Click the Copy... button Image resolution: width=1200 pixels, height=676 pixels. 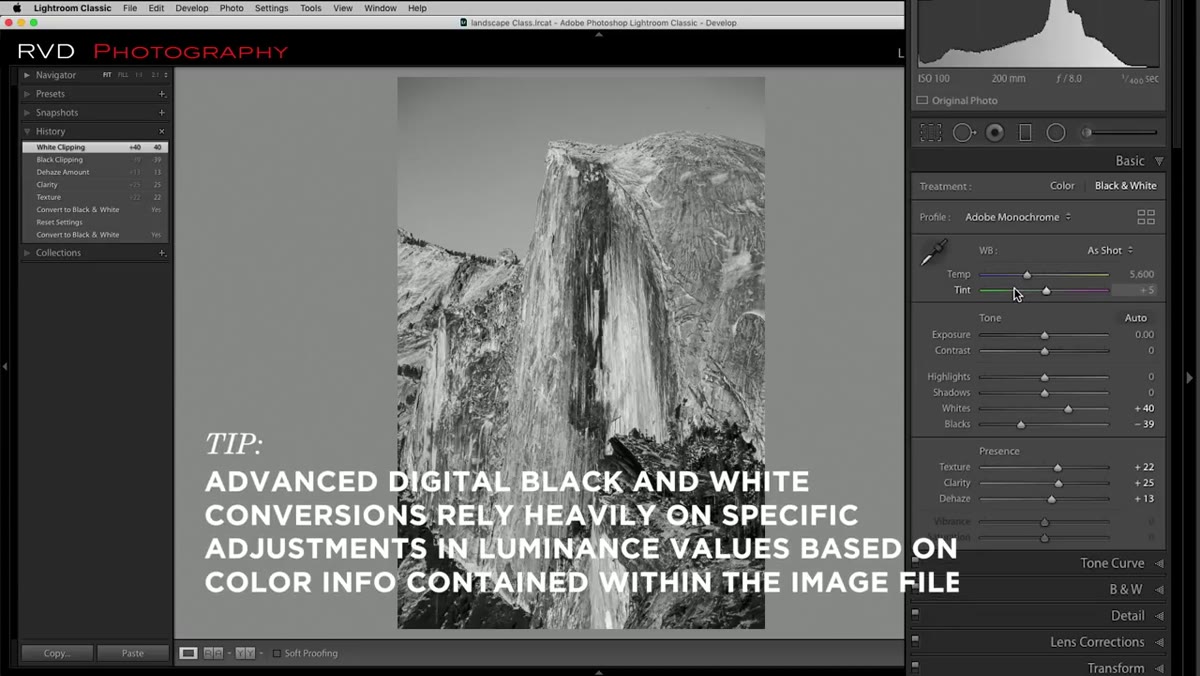57,653
